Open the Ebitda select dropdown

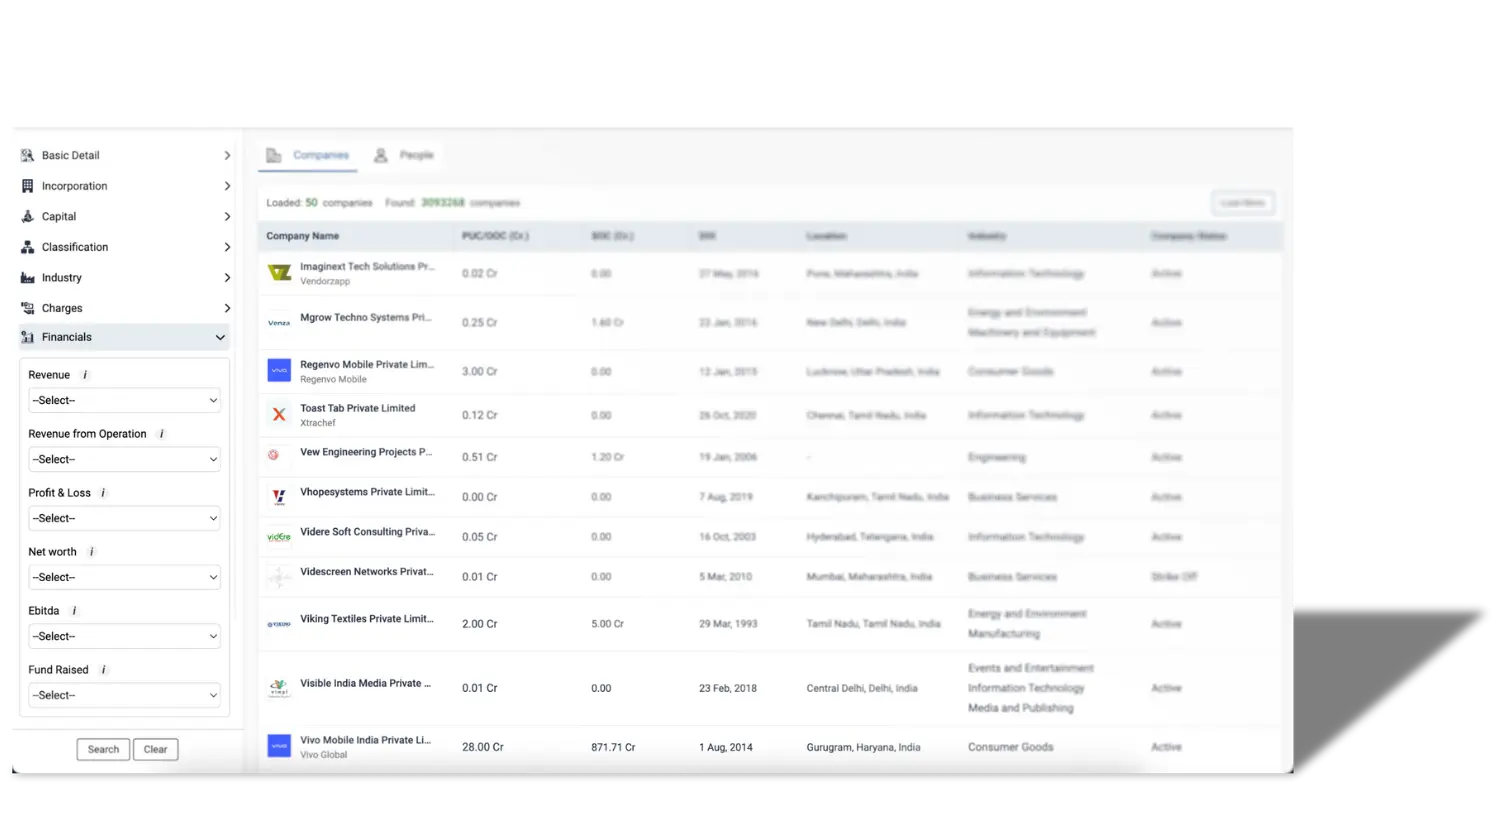pyautogui.click(x=123, y=636)
